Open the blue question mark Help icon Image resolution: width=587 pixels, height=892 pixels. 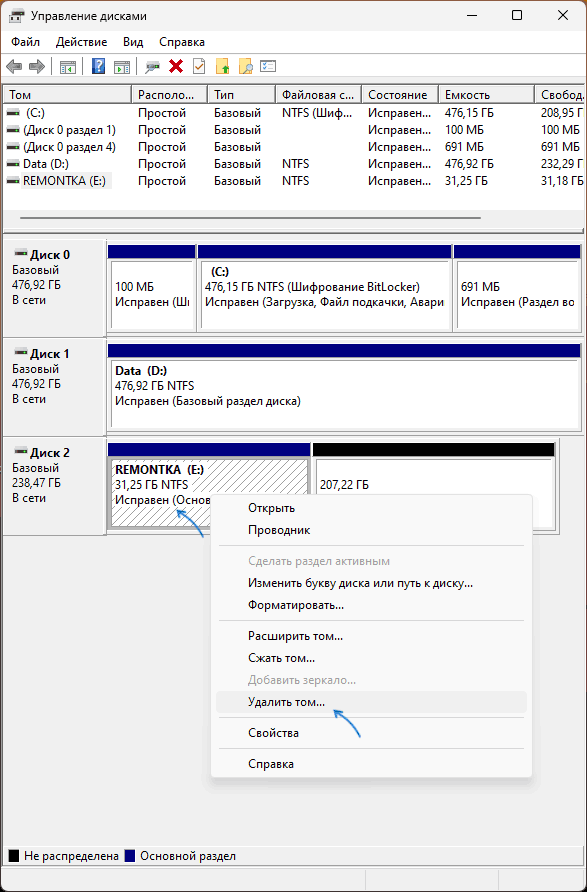[x=98, y=67]
